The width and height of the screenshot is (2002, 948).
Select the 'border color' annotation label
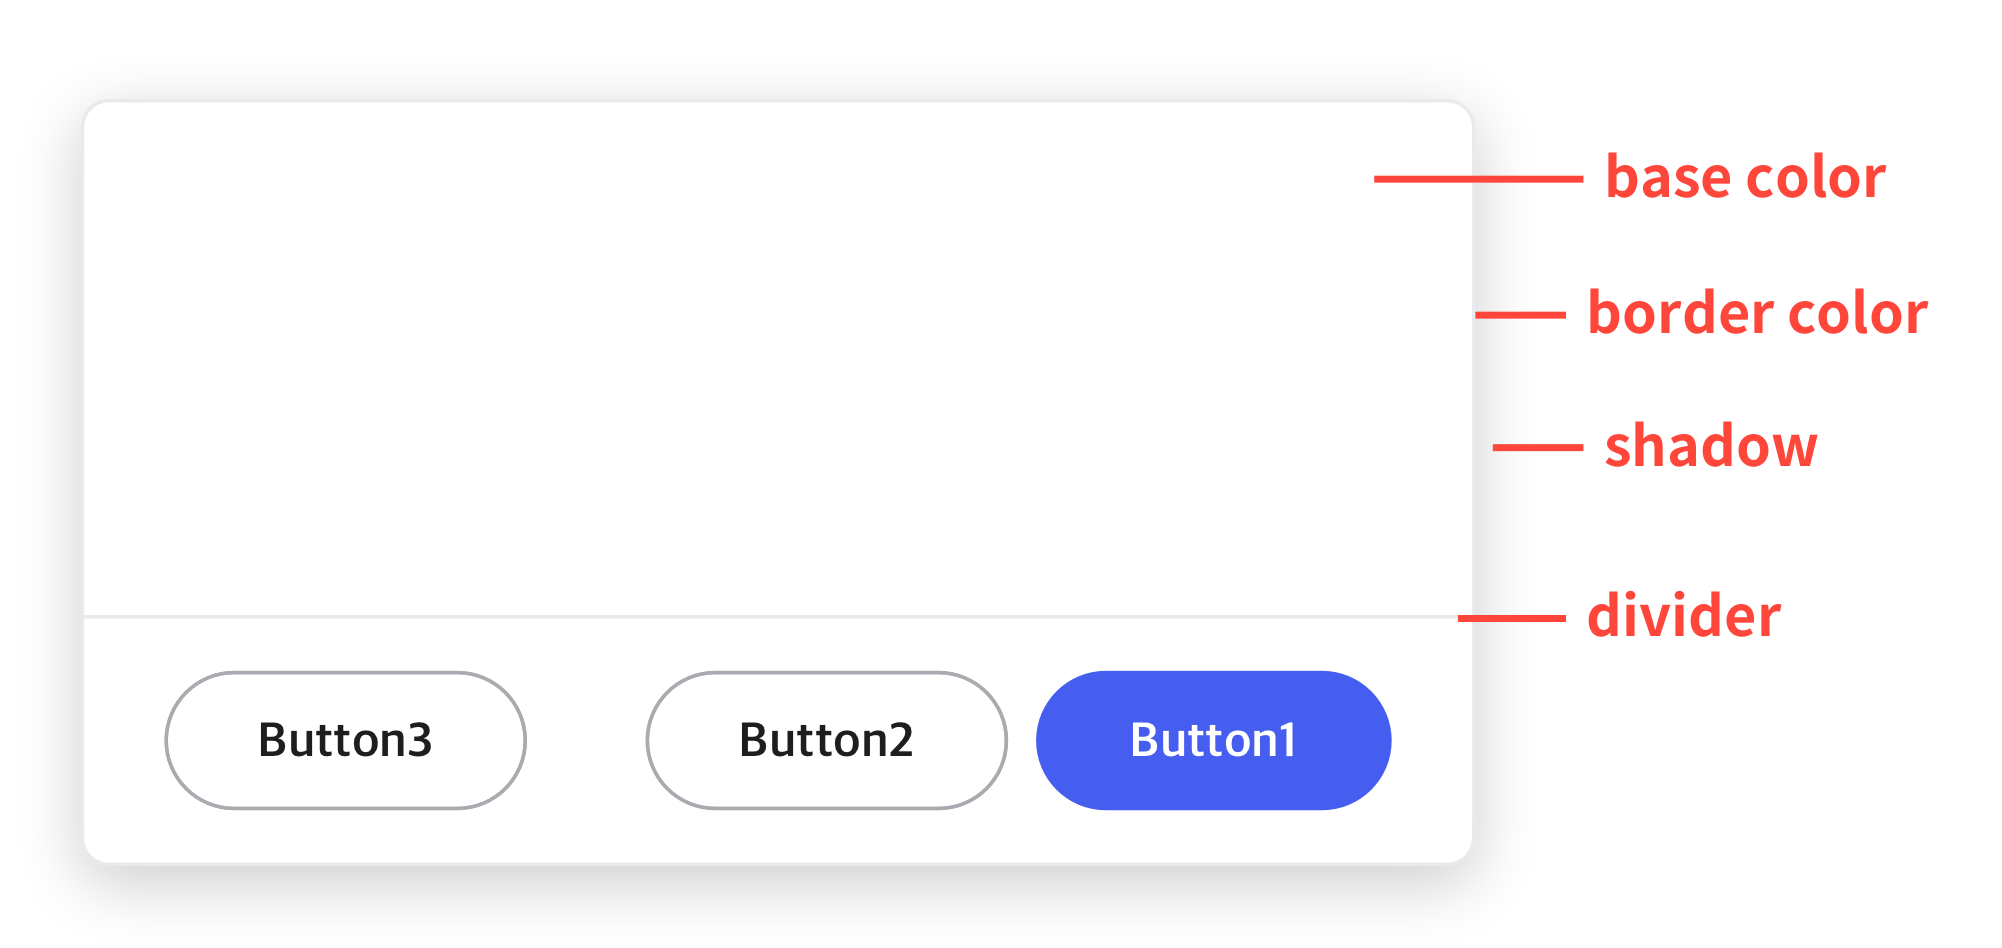click(x=1757, y=313)
